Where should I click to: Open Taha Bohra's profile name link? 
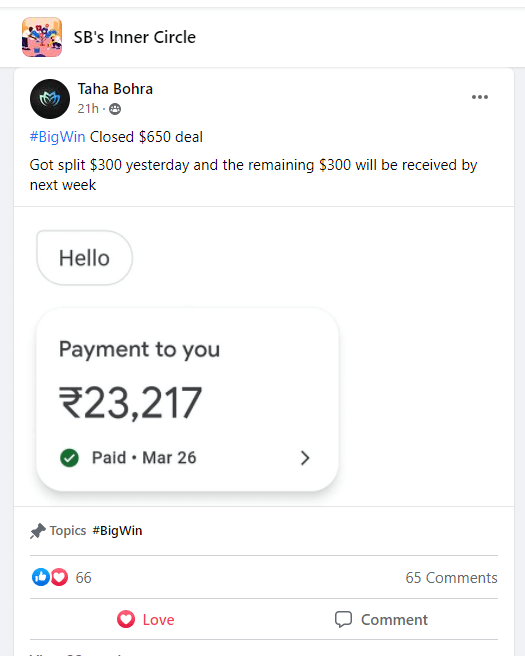pyautogui.click(x=115, y=89)
